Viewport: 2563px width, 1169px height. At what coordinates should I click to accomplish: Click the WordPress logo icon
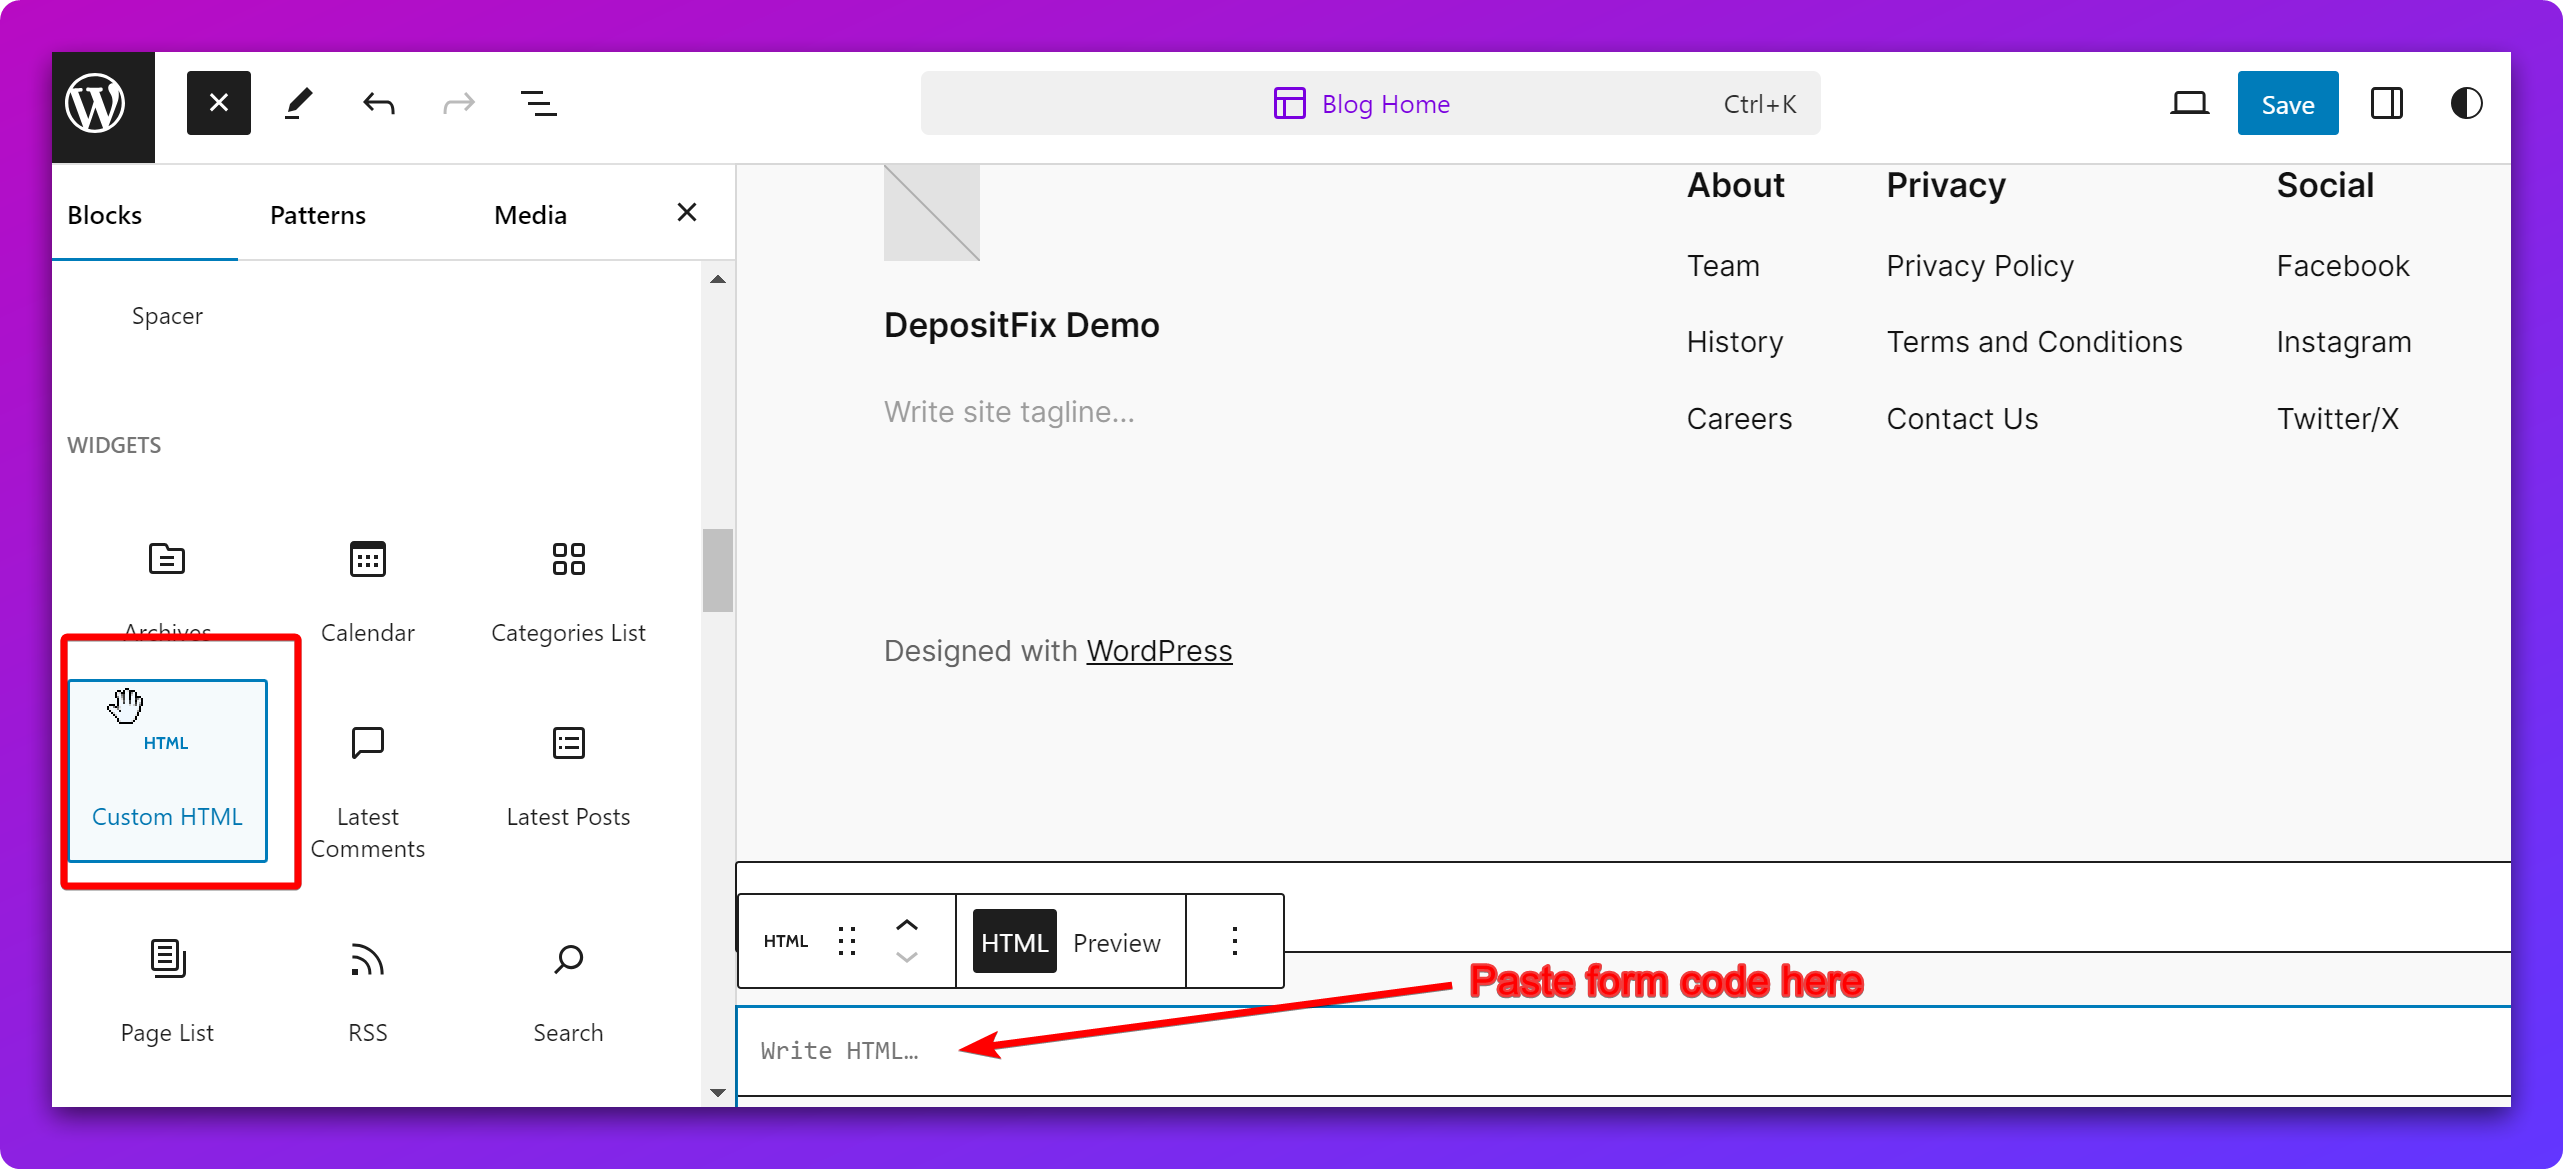tap(95, 104)
